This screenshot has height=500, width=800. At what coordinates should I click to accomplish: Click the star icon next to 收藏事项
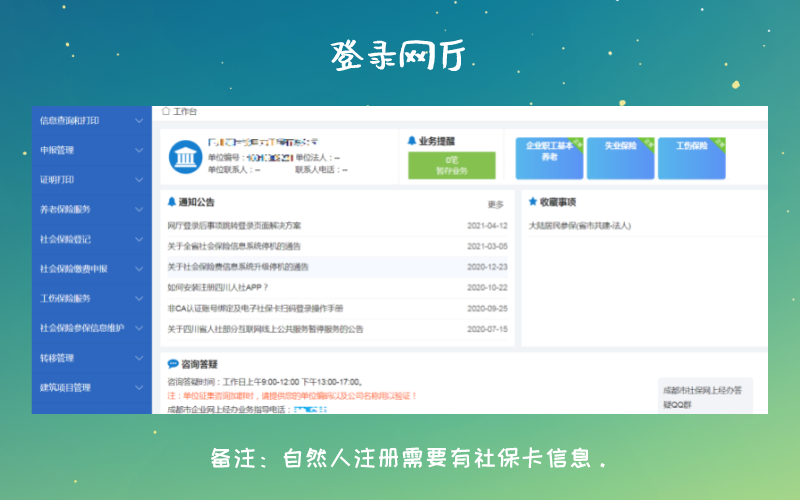(x=531, y=202)
